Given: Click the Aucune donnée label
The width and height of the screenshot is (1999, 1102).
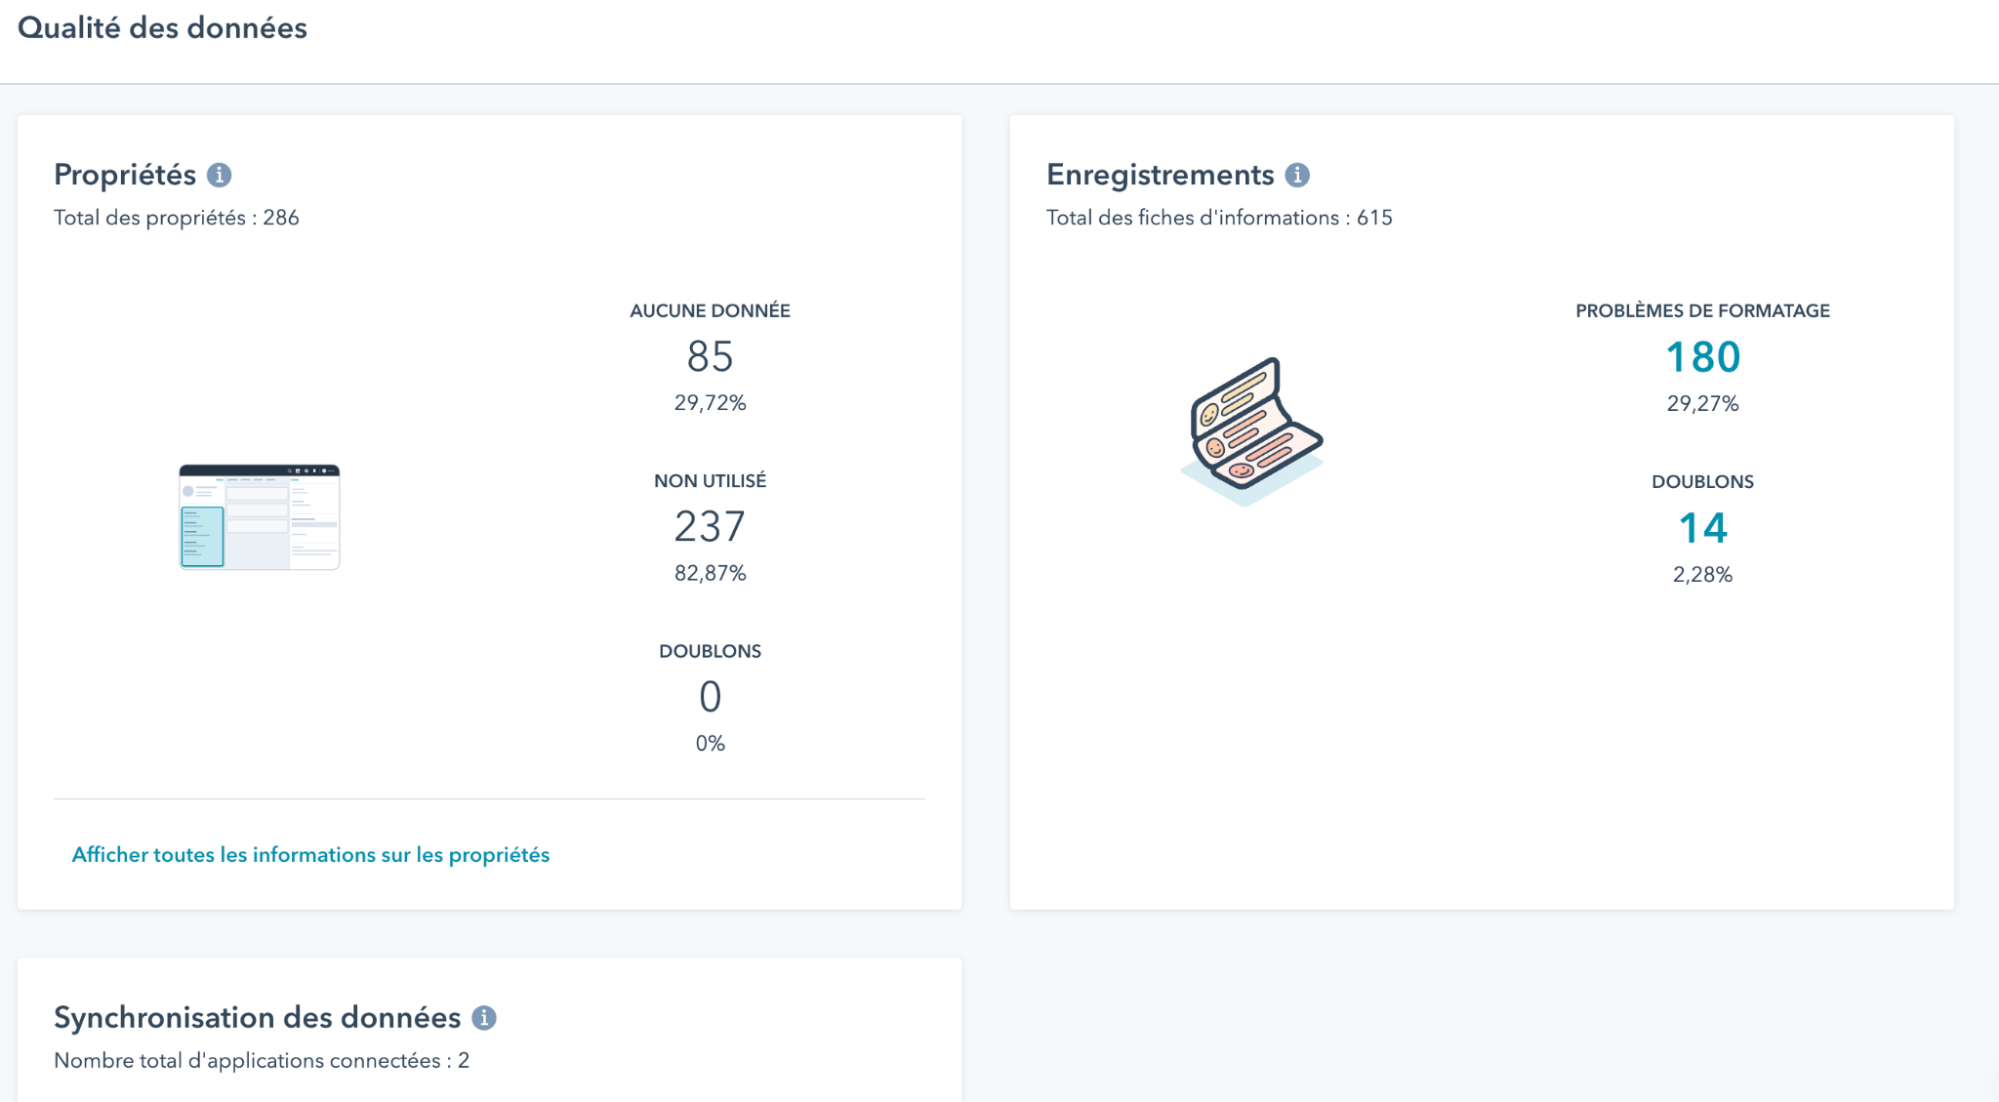Looking at the screenshot, I should pos(710,311).
